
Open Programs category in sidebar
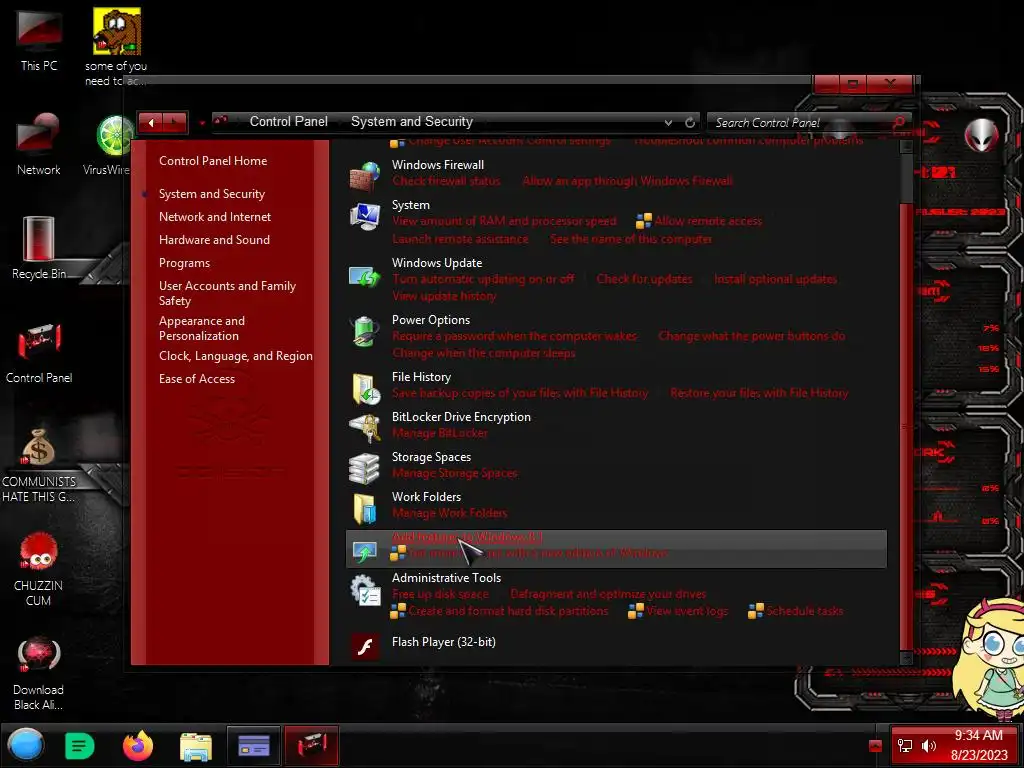184,263
